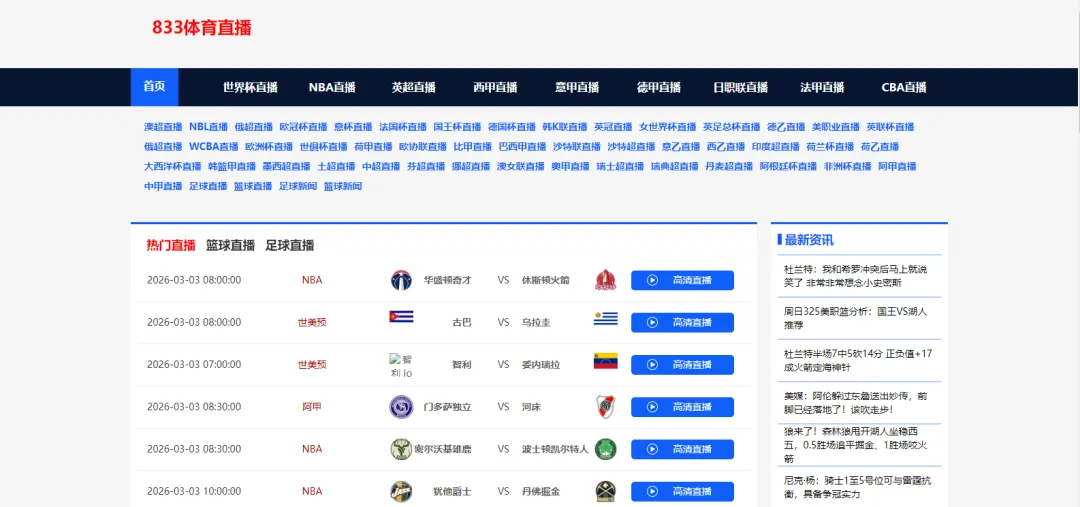Open 日职联直播 navigation item
Image resolution: width=1080 pixels, height=507 pixels.
click(740, 87)
